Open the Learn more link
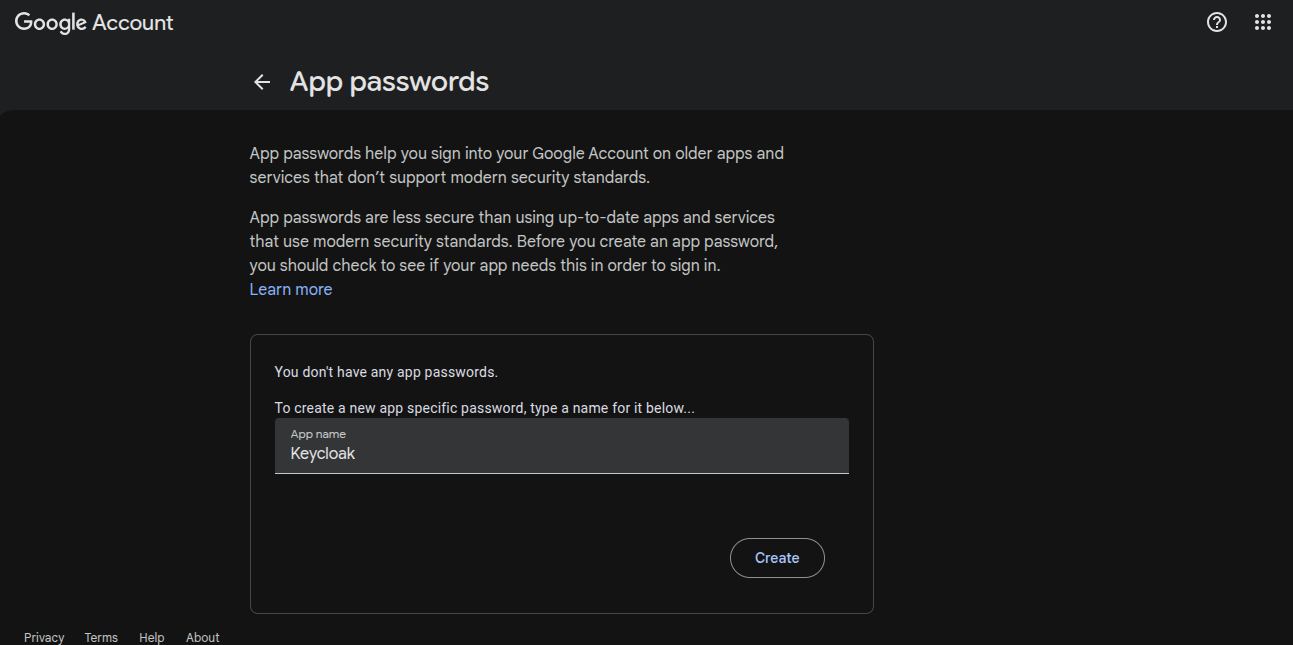Viewport: 1293px width, 645px height. pos(291,289)
